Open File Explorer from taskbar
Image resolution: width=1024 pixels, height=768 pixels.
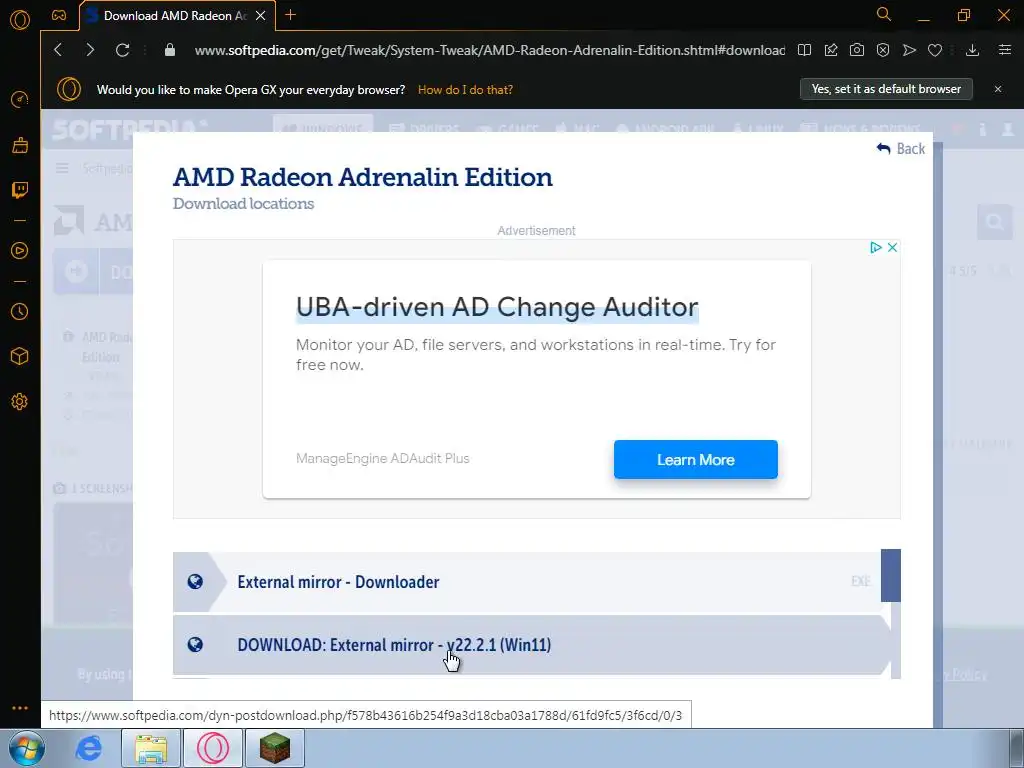[150, 748]
